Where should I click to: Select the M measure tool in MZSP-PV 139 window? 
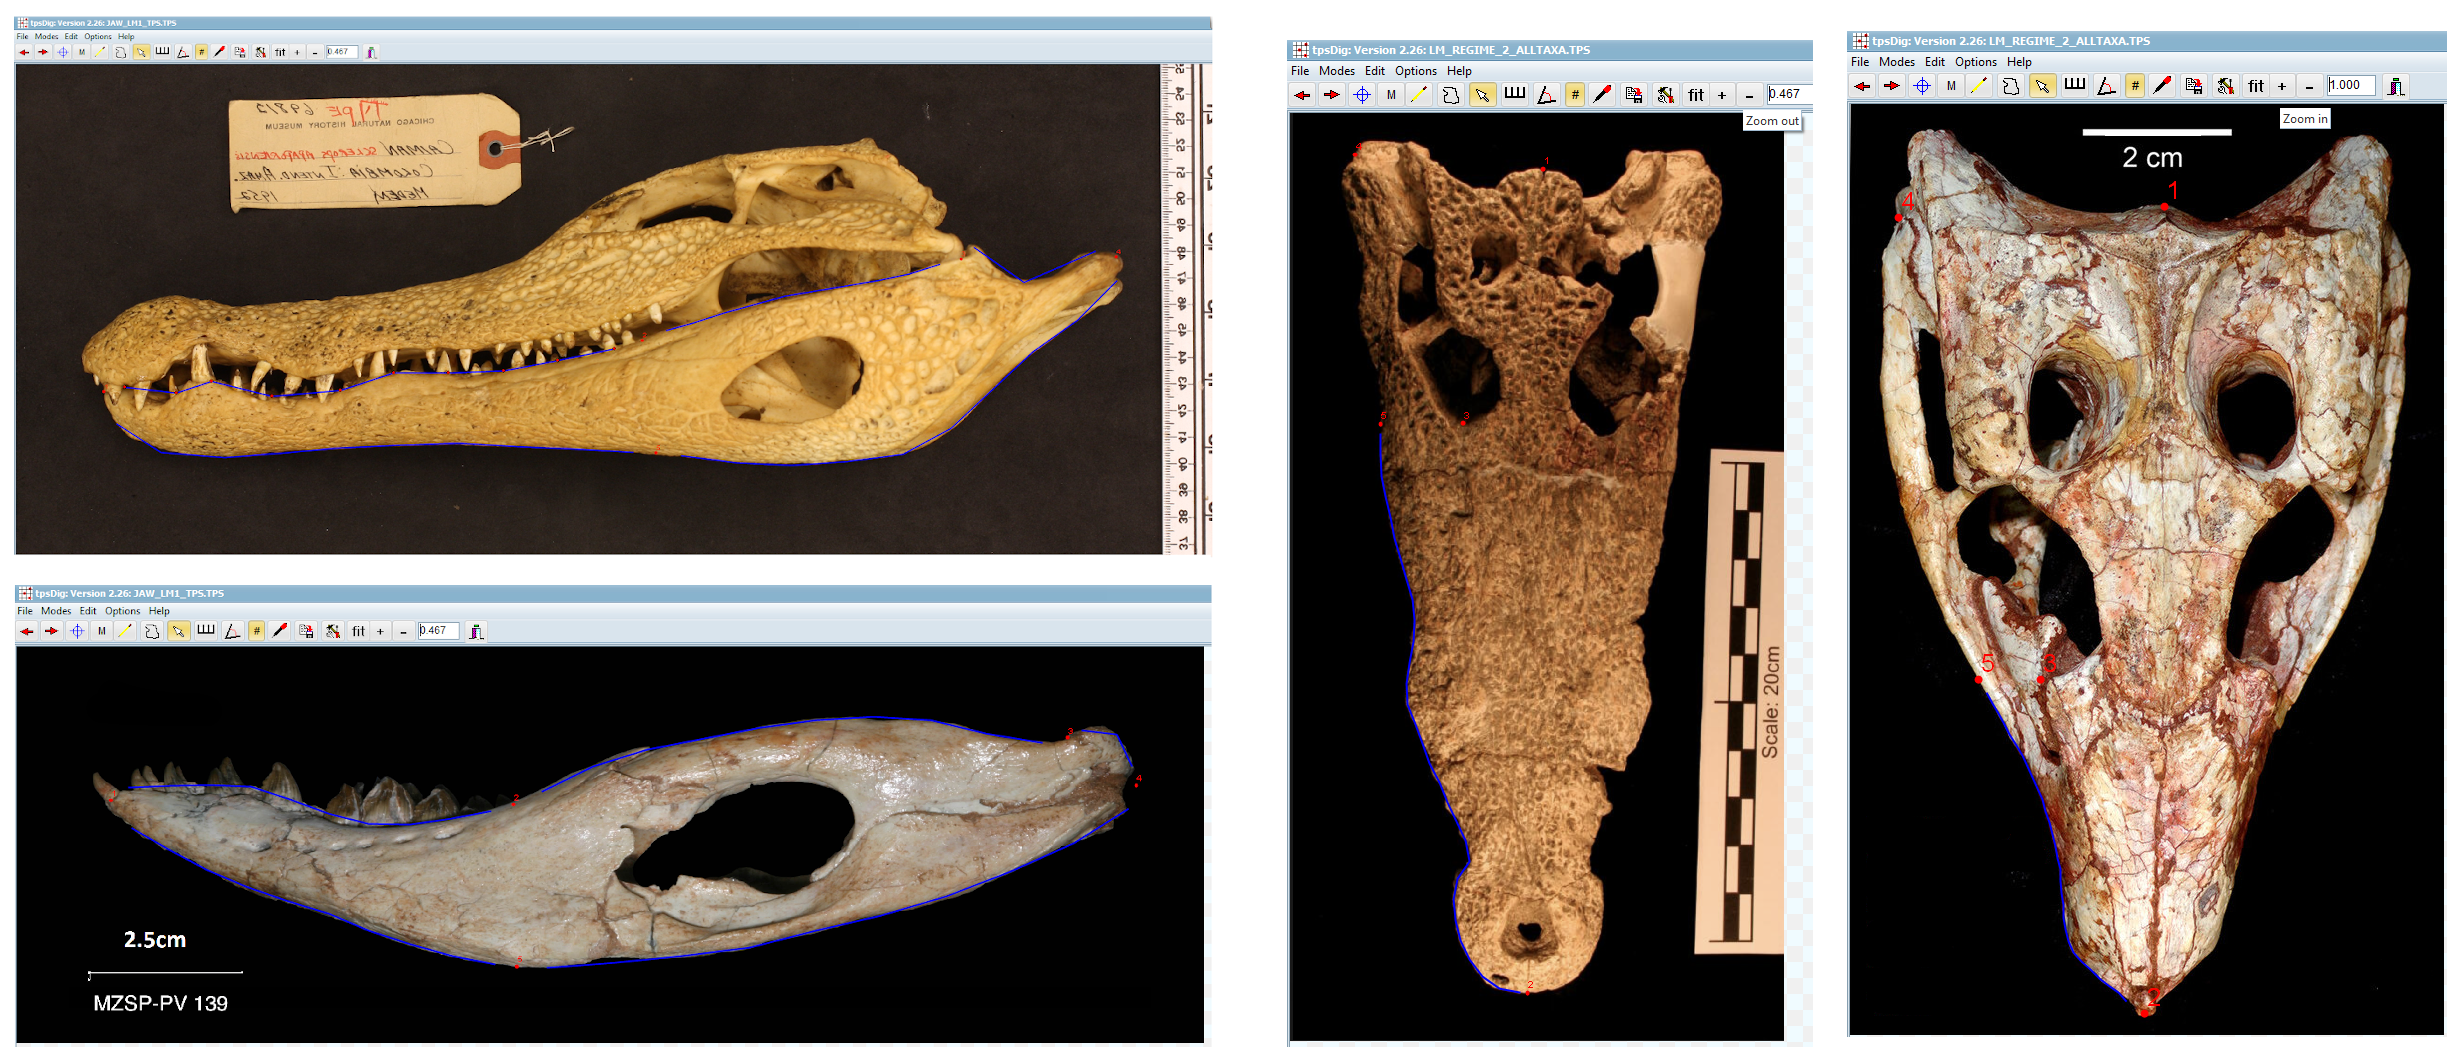click(x=101, y=631)
